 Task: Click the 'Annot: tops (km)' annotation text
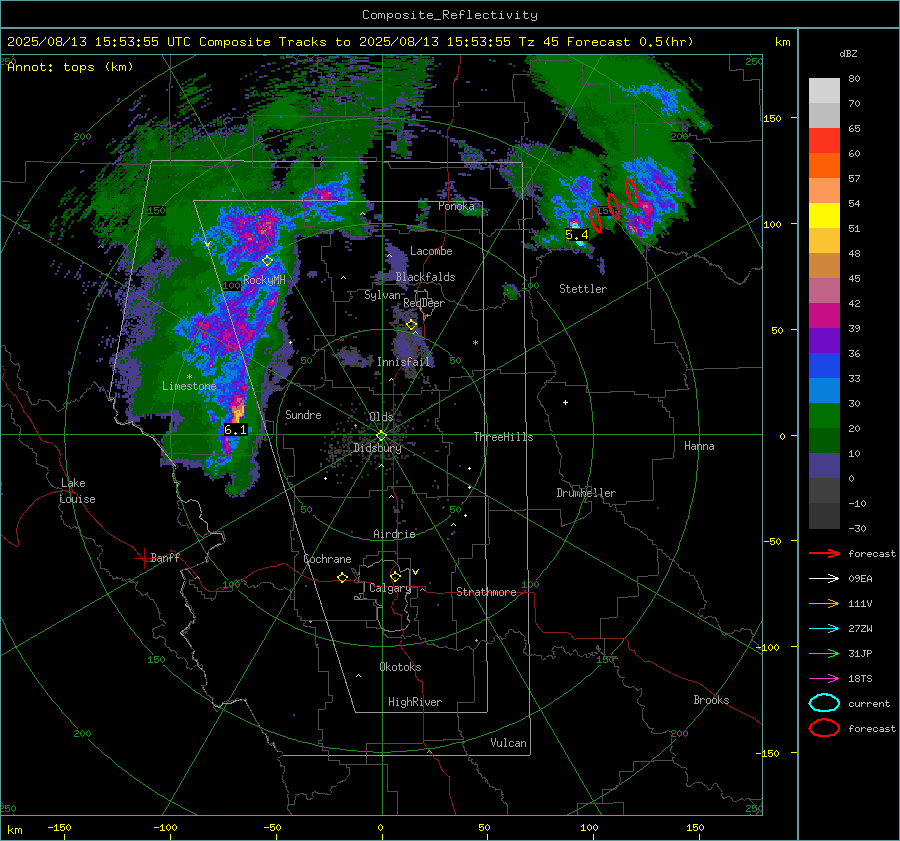70,67
